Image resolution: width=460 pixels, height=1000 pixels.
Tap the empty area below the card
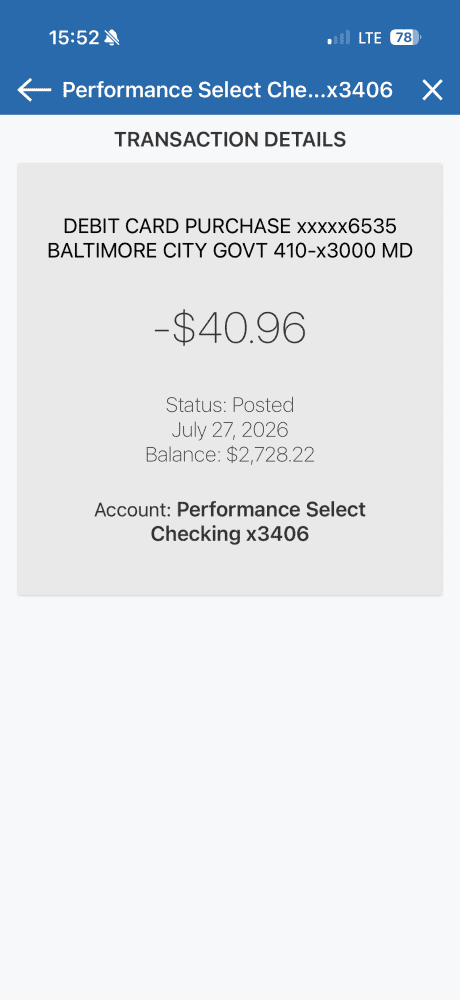pyautogui.click(x=230, y=797)
